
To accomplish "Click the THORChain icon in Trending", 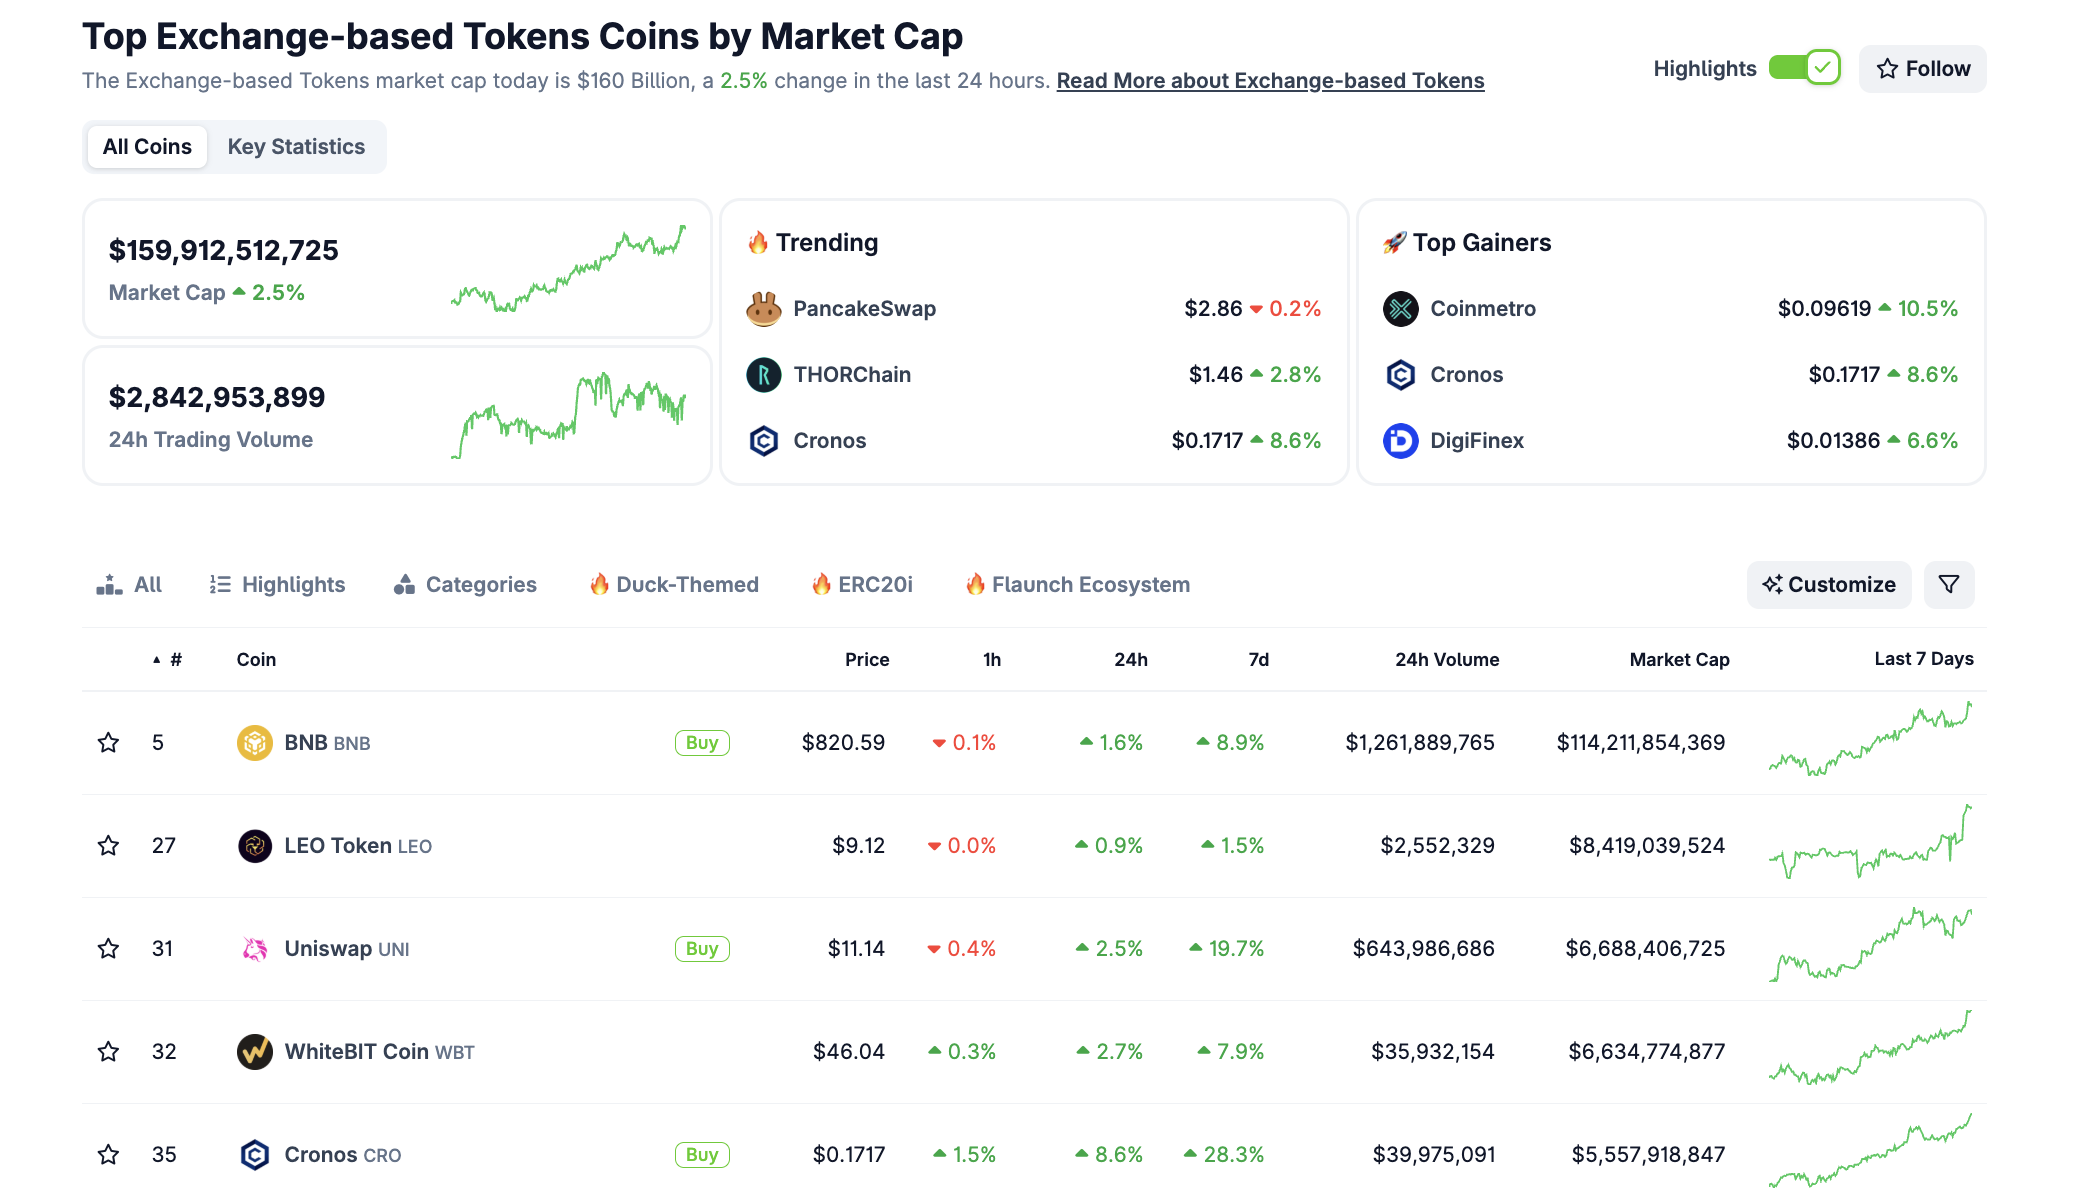I will [763, 374].
